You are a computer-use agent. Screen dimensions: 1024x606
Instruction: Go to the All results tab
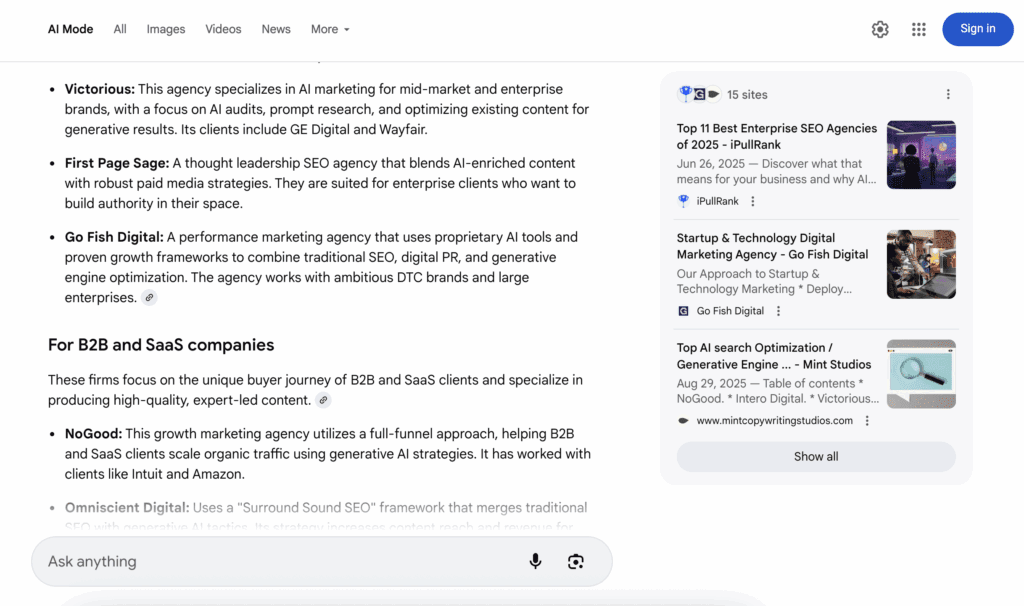point(120,29)
